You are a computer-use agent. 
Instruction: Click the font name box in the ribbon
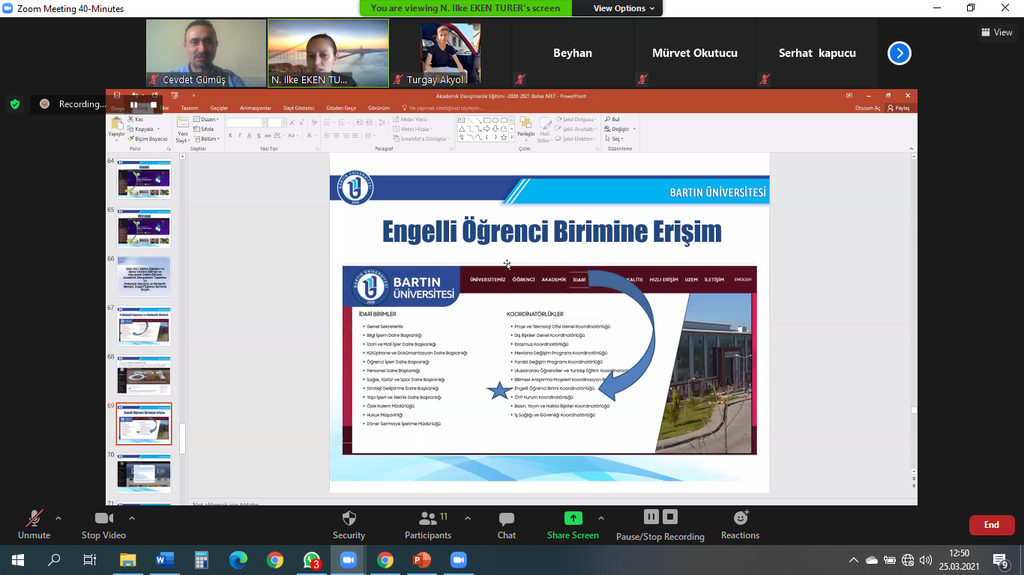point(244,122)
